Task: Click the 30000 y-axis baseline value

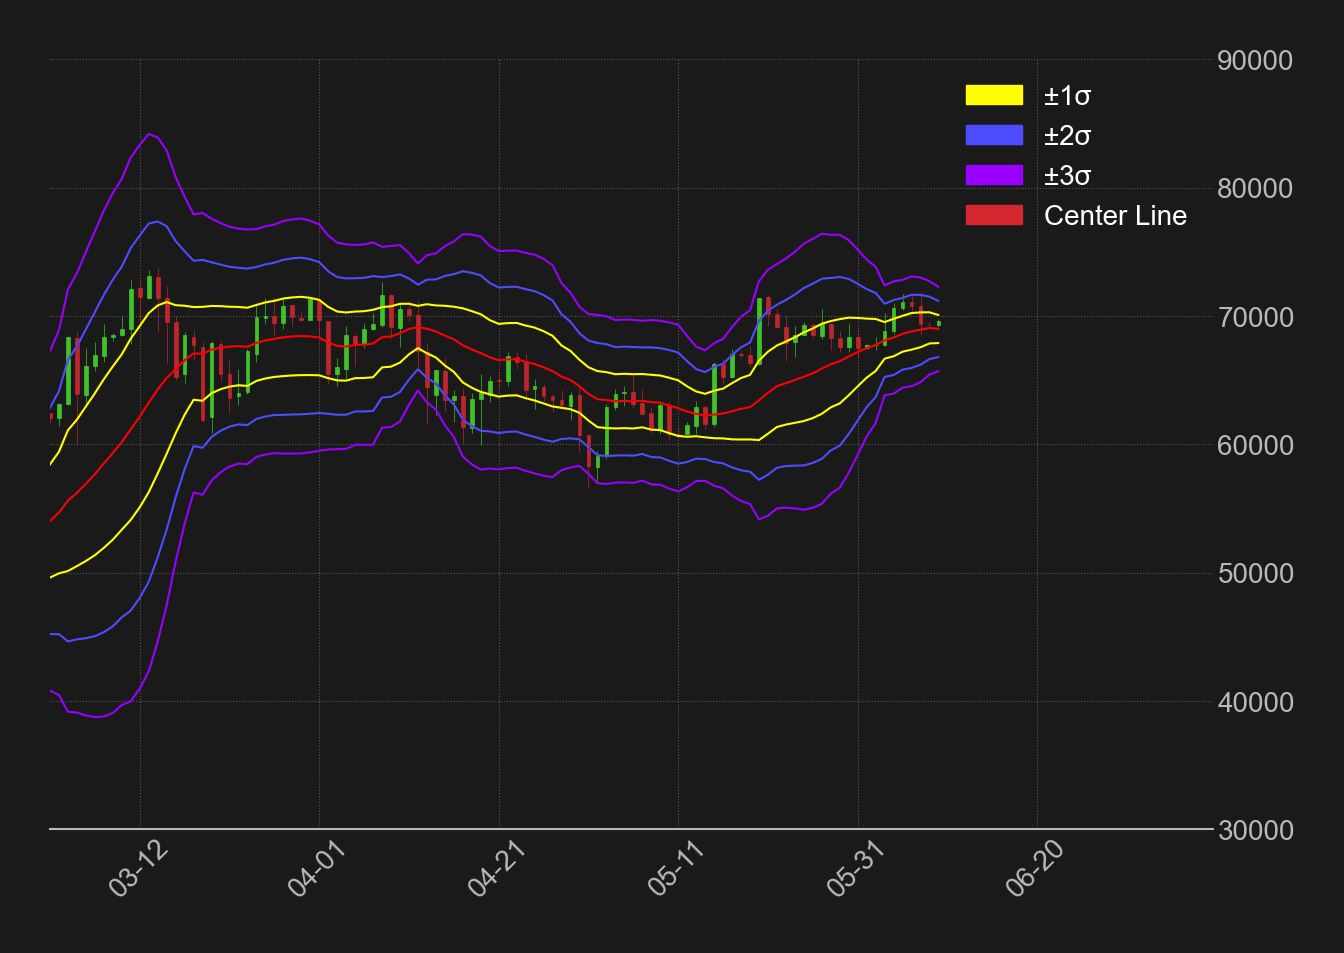Action: tap(1255, 830)
